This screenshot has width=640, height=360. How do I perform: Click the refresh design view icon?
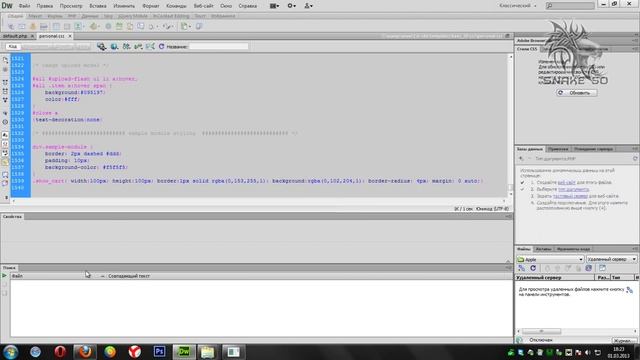[x=161, y=47]
